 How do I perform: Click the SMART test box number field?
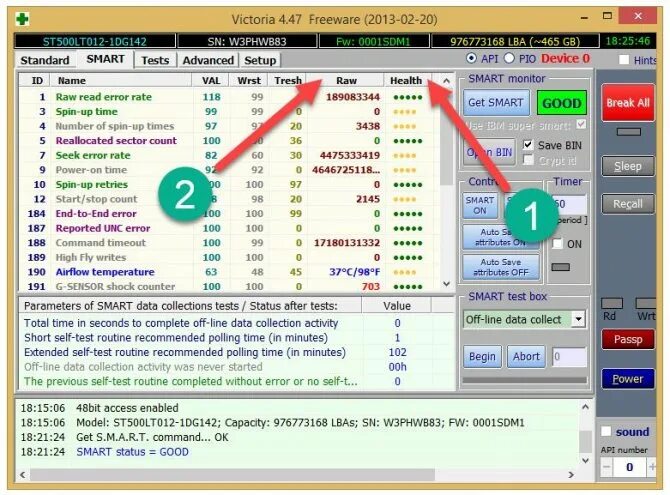coord(569,357)
